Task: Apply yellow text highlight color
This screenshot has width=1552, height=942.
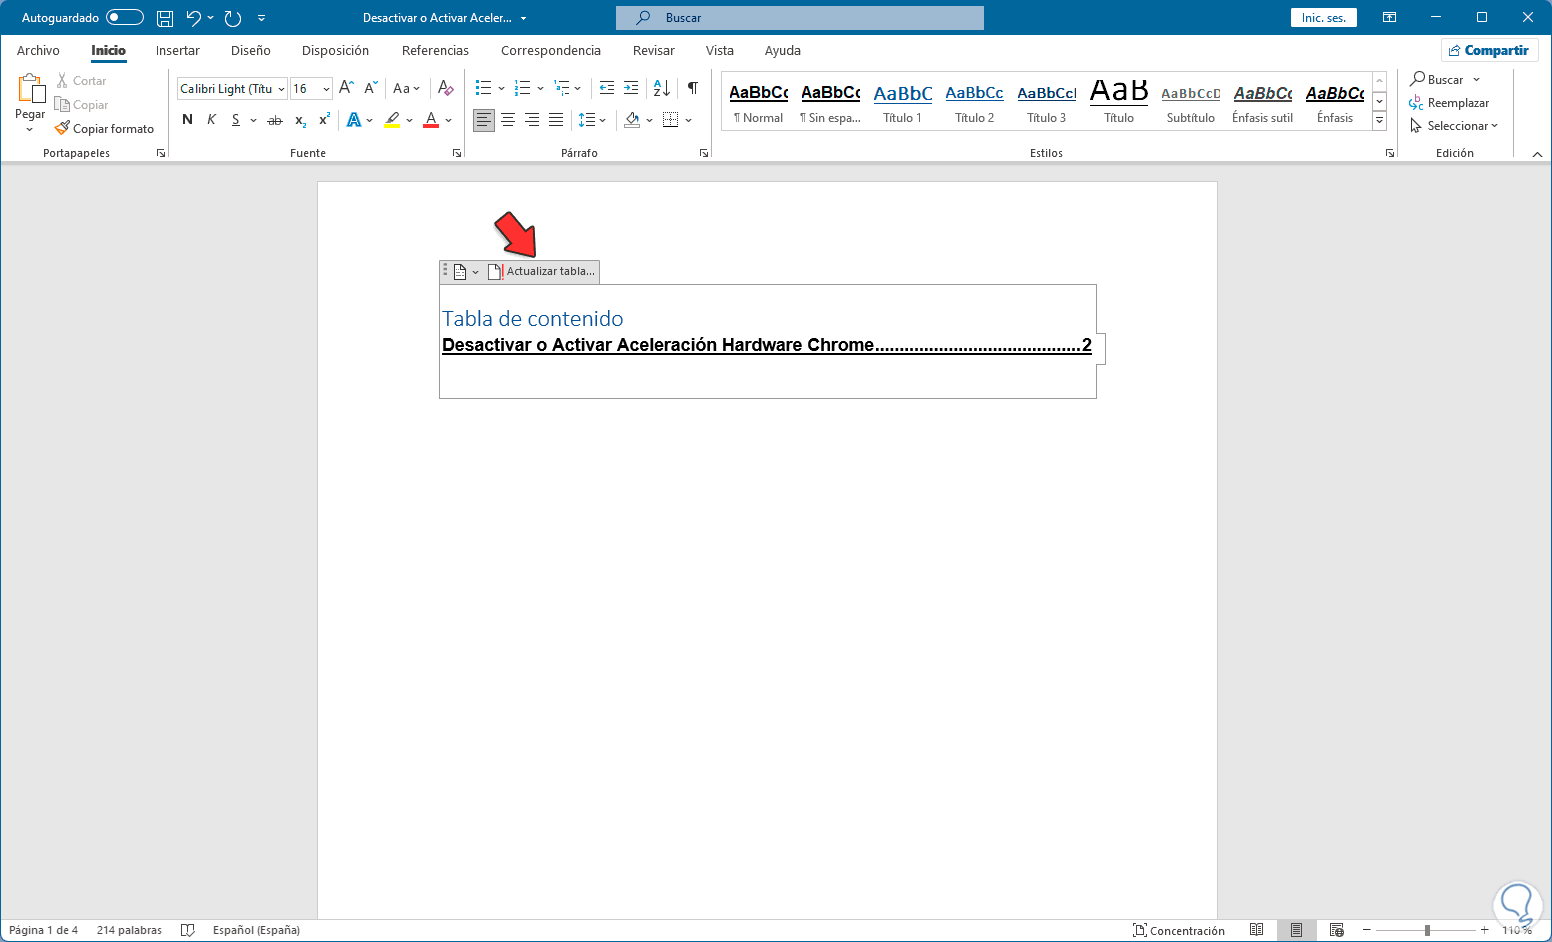Action: [392, 120]
